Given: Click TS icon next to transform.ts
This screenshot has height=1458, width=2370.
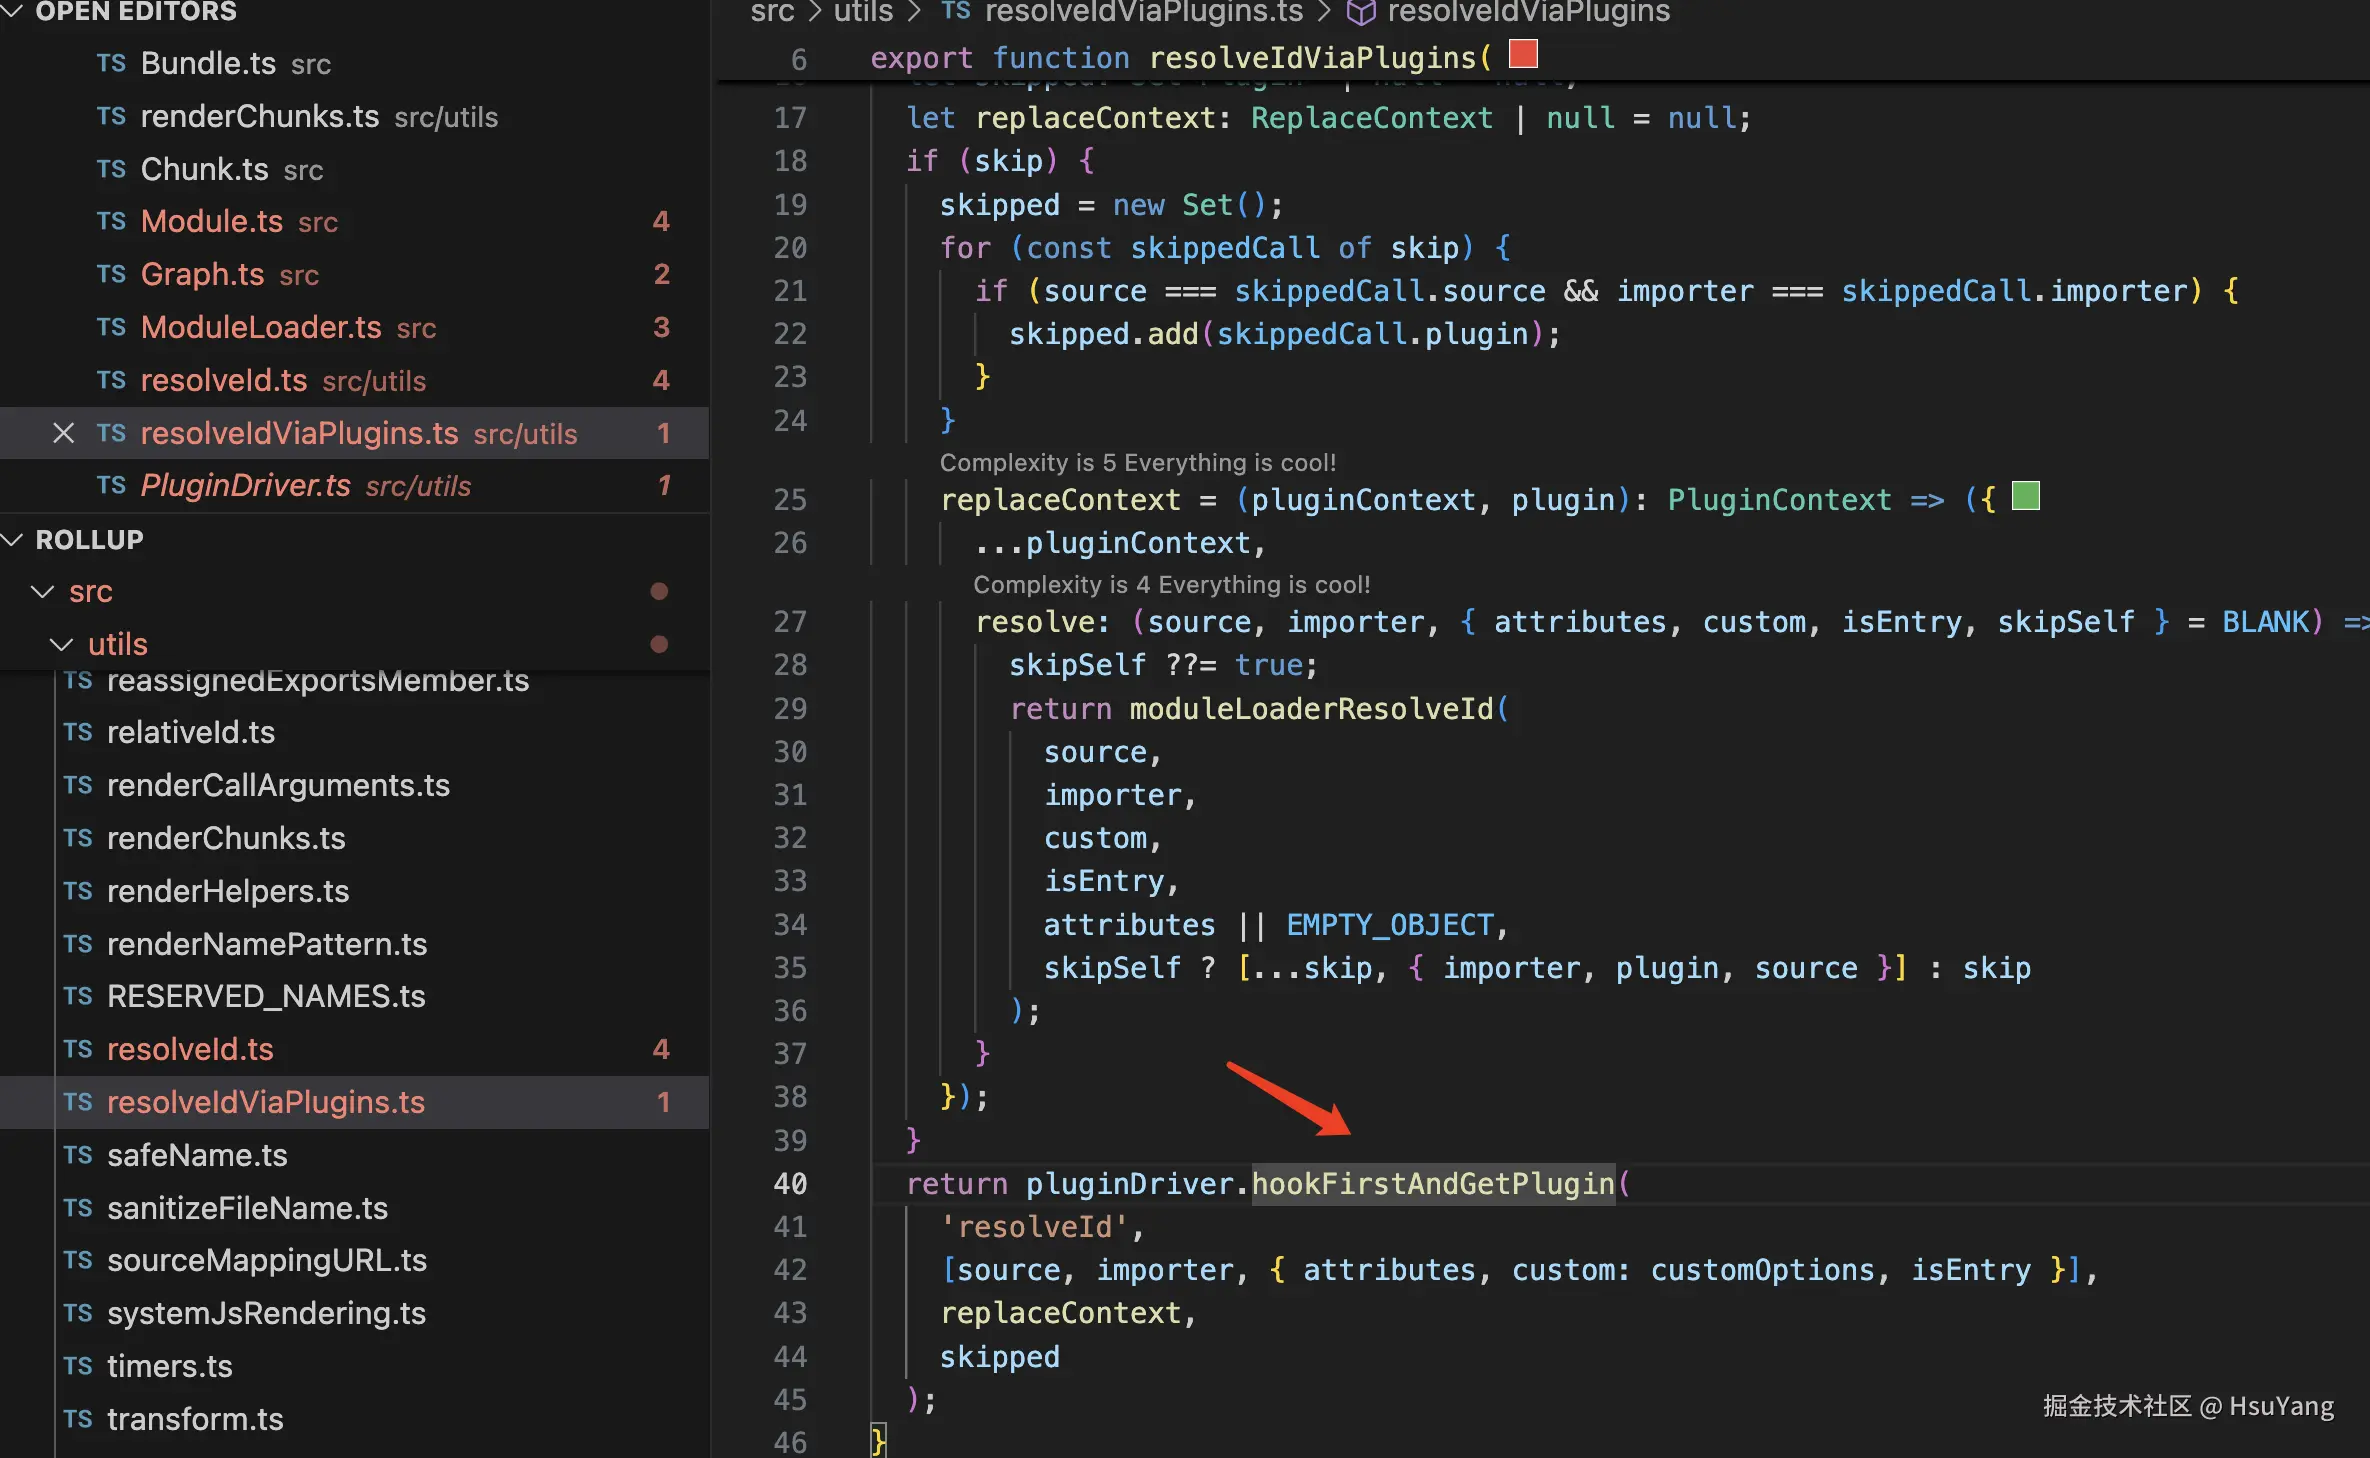Looking at the screenshot, I should coord(78,1419).
